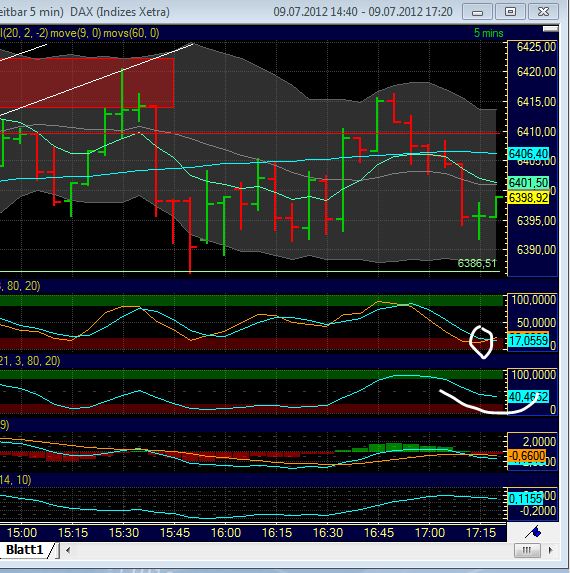
Task: Select the Blatt1 sheet tab
Action: 25,550
